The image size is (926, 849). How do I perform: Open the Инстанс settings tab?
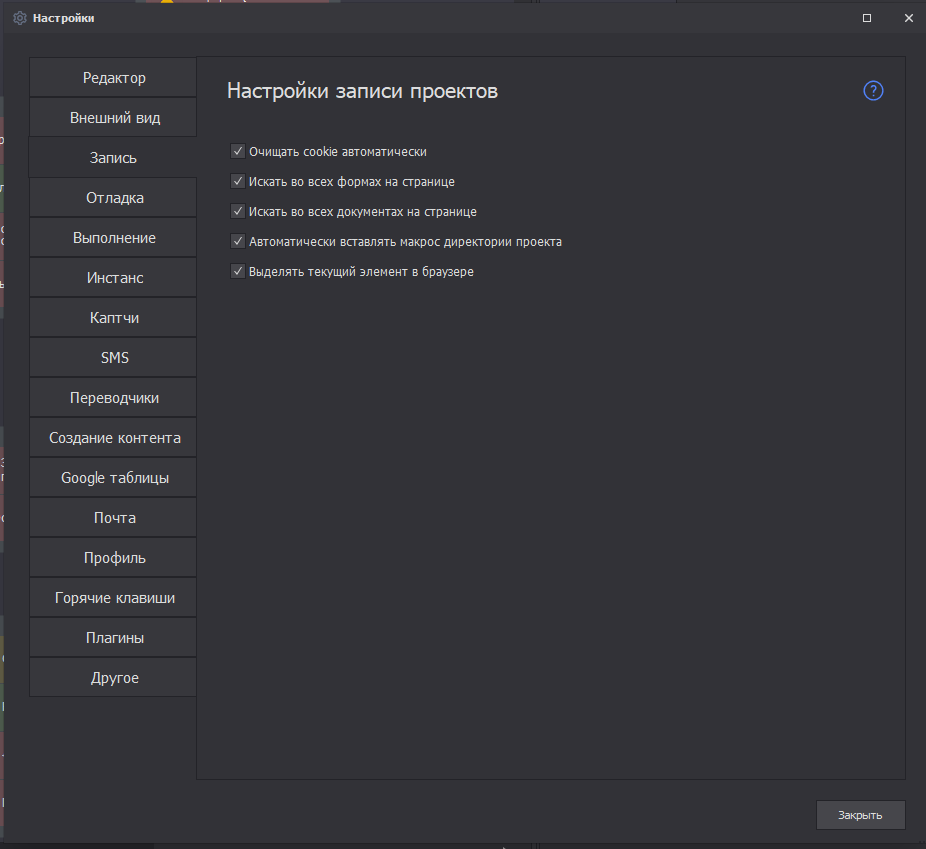tap(114, 278)
